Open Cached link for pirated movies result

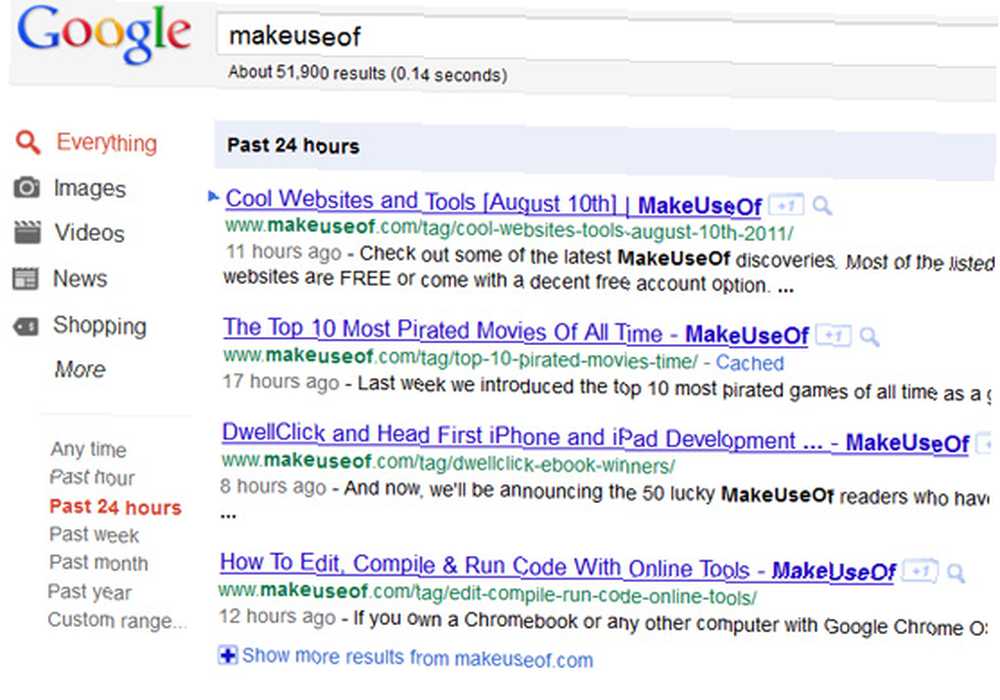(x=749, y=363)
